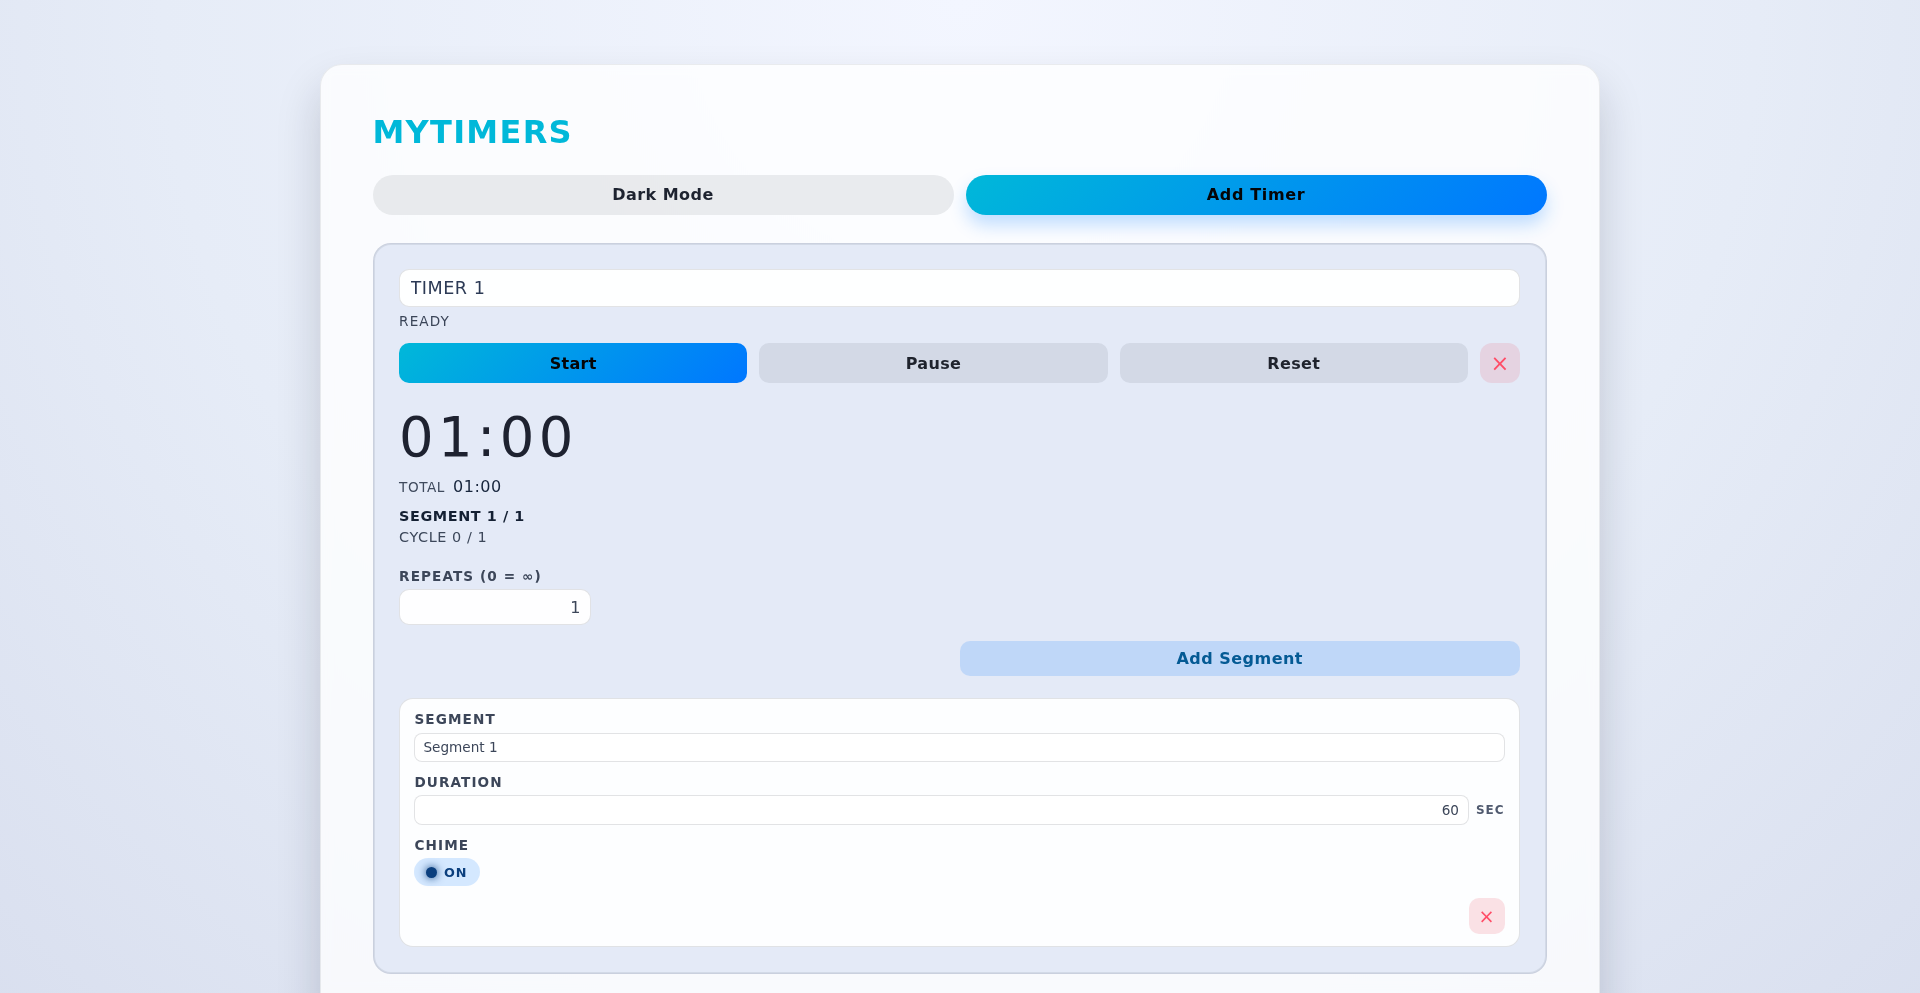1920x993 pixels.
Task: Start the timer
Action: (x=573, y=363)
